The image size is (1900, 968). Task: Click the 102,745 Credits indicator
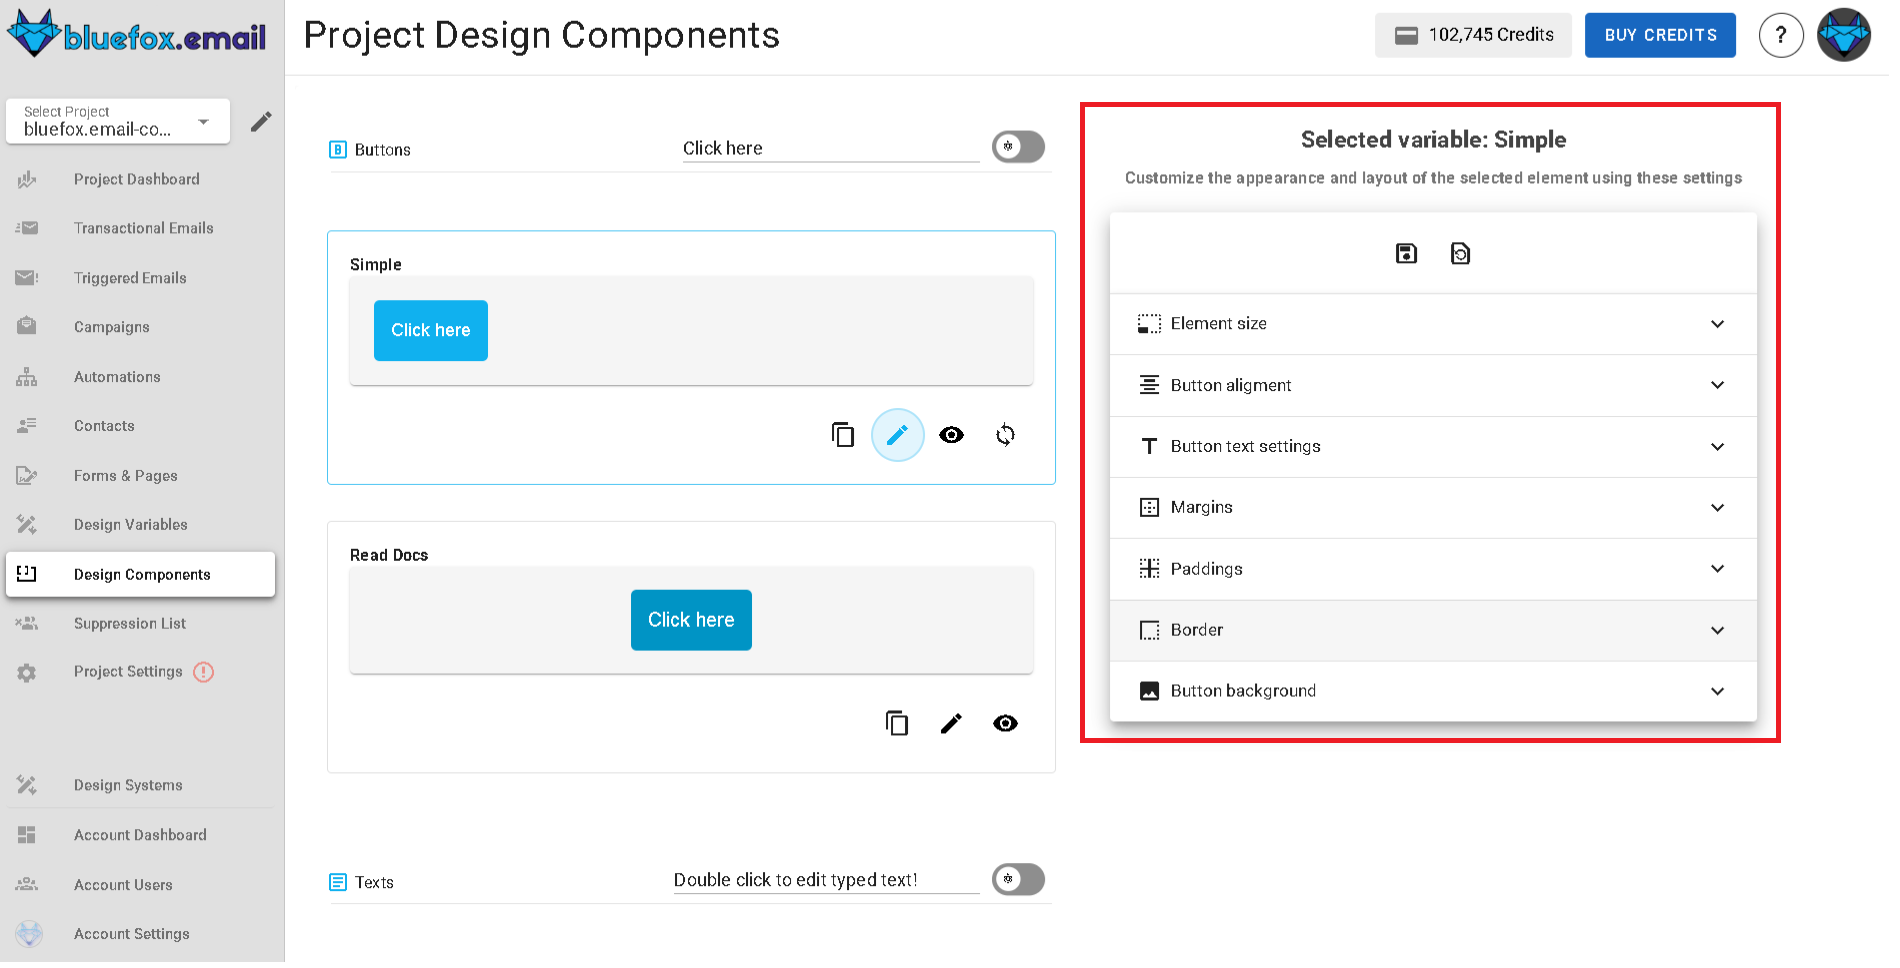pyautogui.click(x=1473, y=35)
